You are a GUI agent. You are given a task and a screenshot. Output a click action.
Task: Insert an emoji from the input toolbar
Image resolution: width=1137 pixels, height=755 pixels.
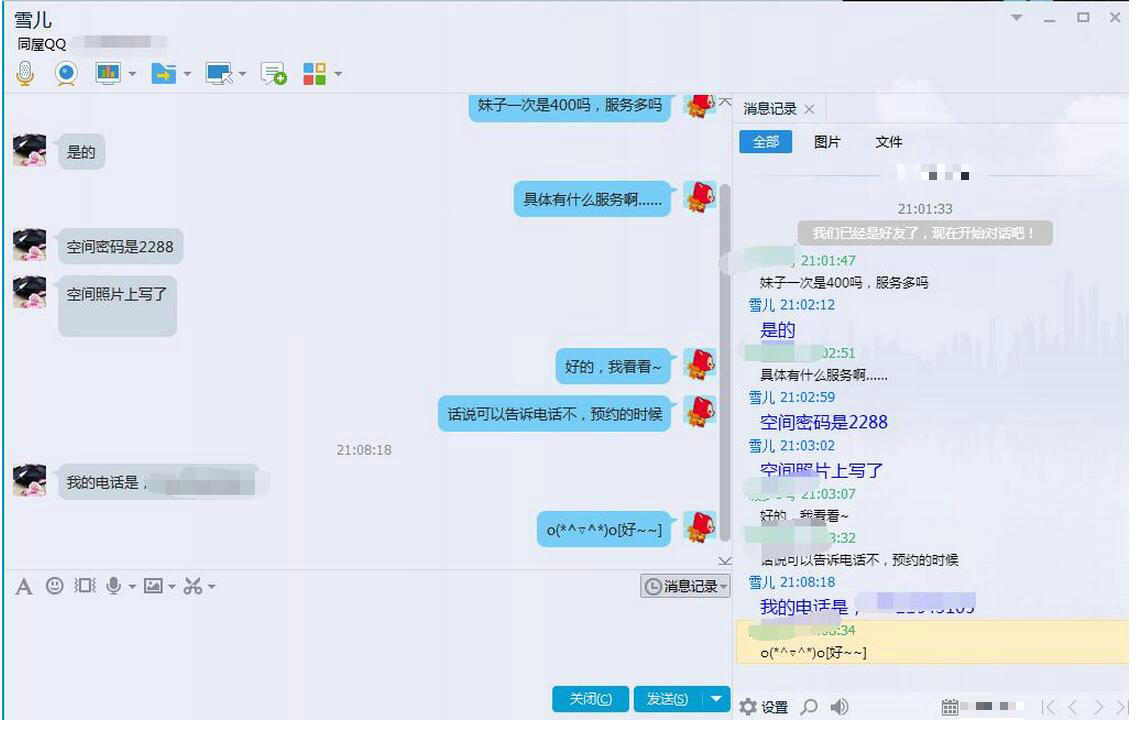[x=55, y=587]
